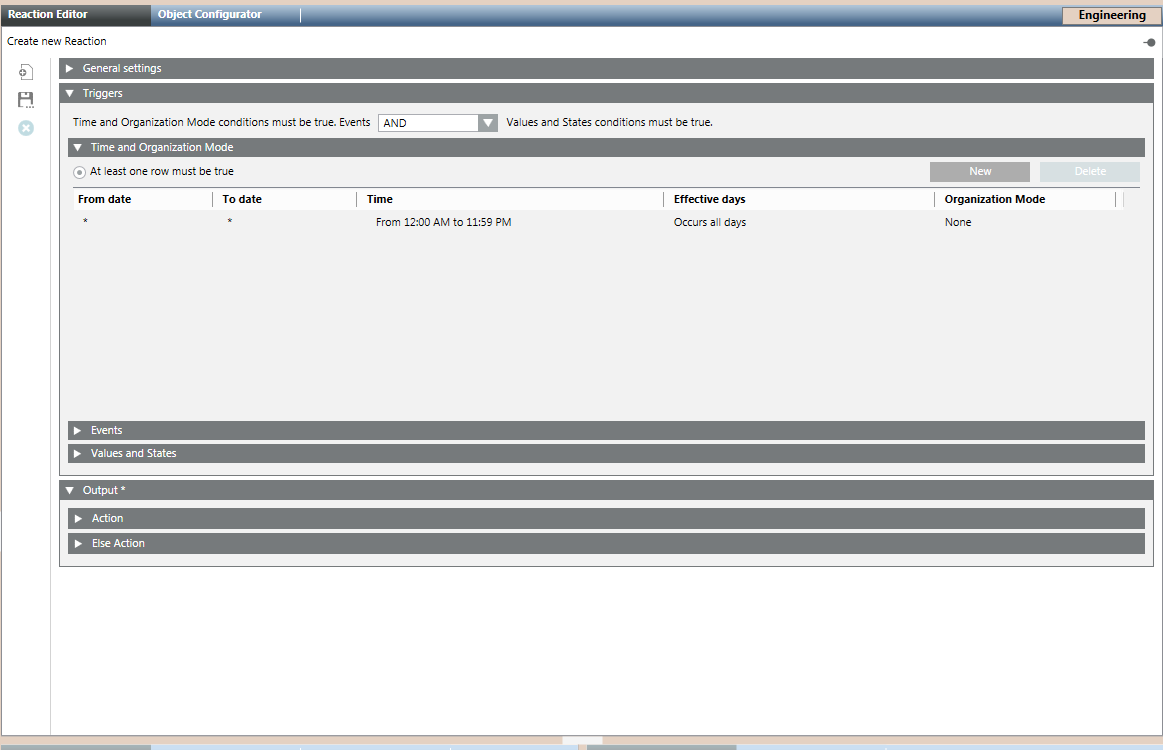
Task: Click the Save As floppy disk icon
Action: (x=26, y=100)
